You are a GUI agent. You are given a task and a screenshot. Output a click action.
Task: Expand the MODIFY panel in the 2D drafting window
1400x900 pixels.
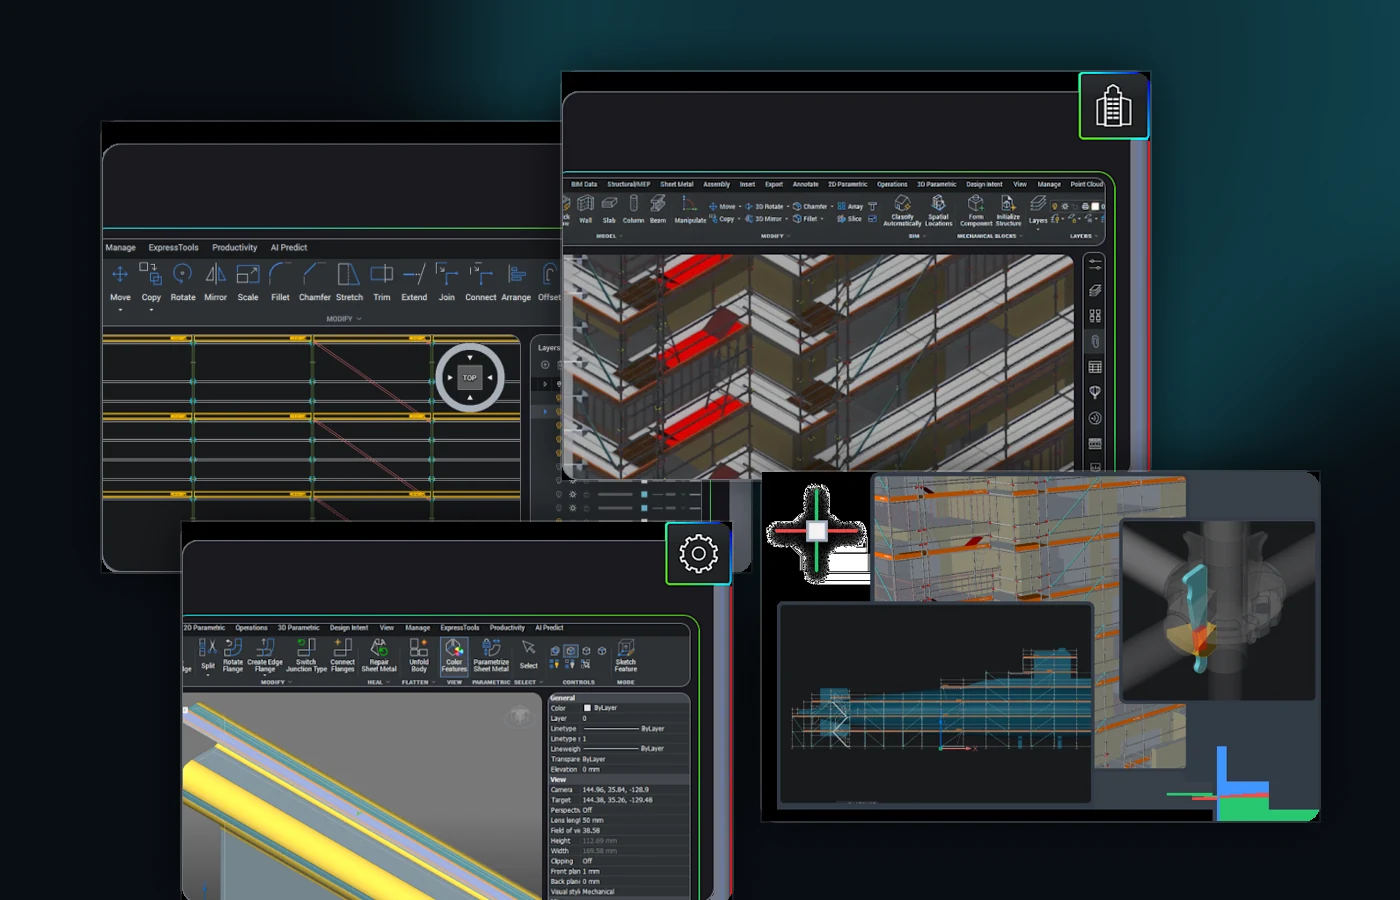pos(344,319)
